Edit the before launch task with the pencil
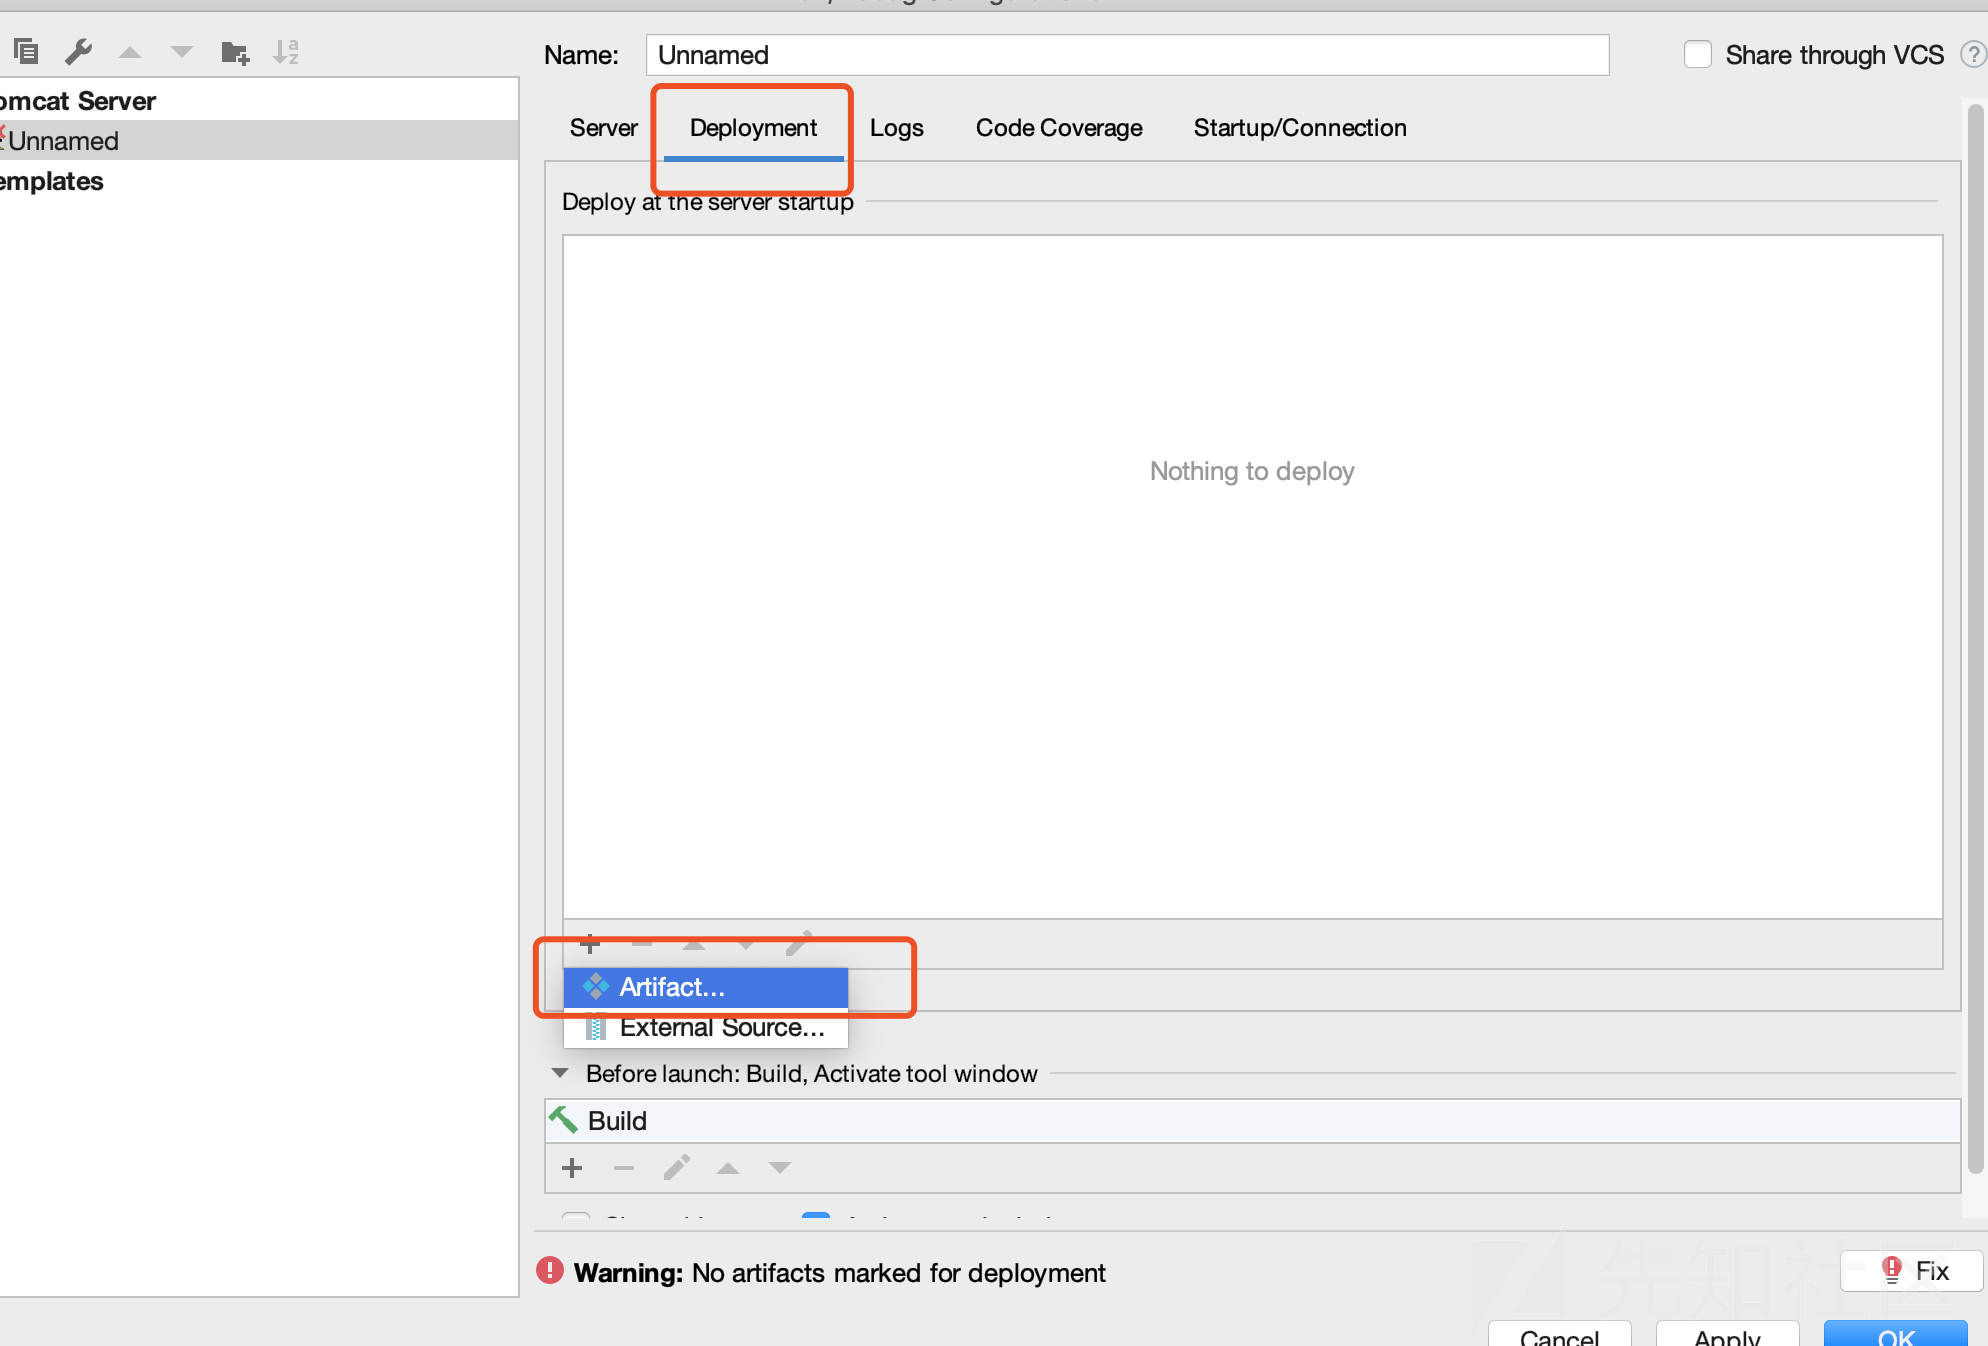1988x1346 pixels. click(x=677, y=1168)
